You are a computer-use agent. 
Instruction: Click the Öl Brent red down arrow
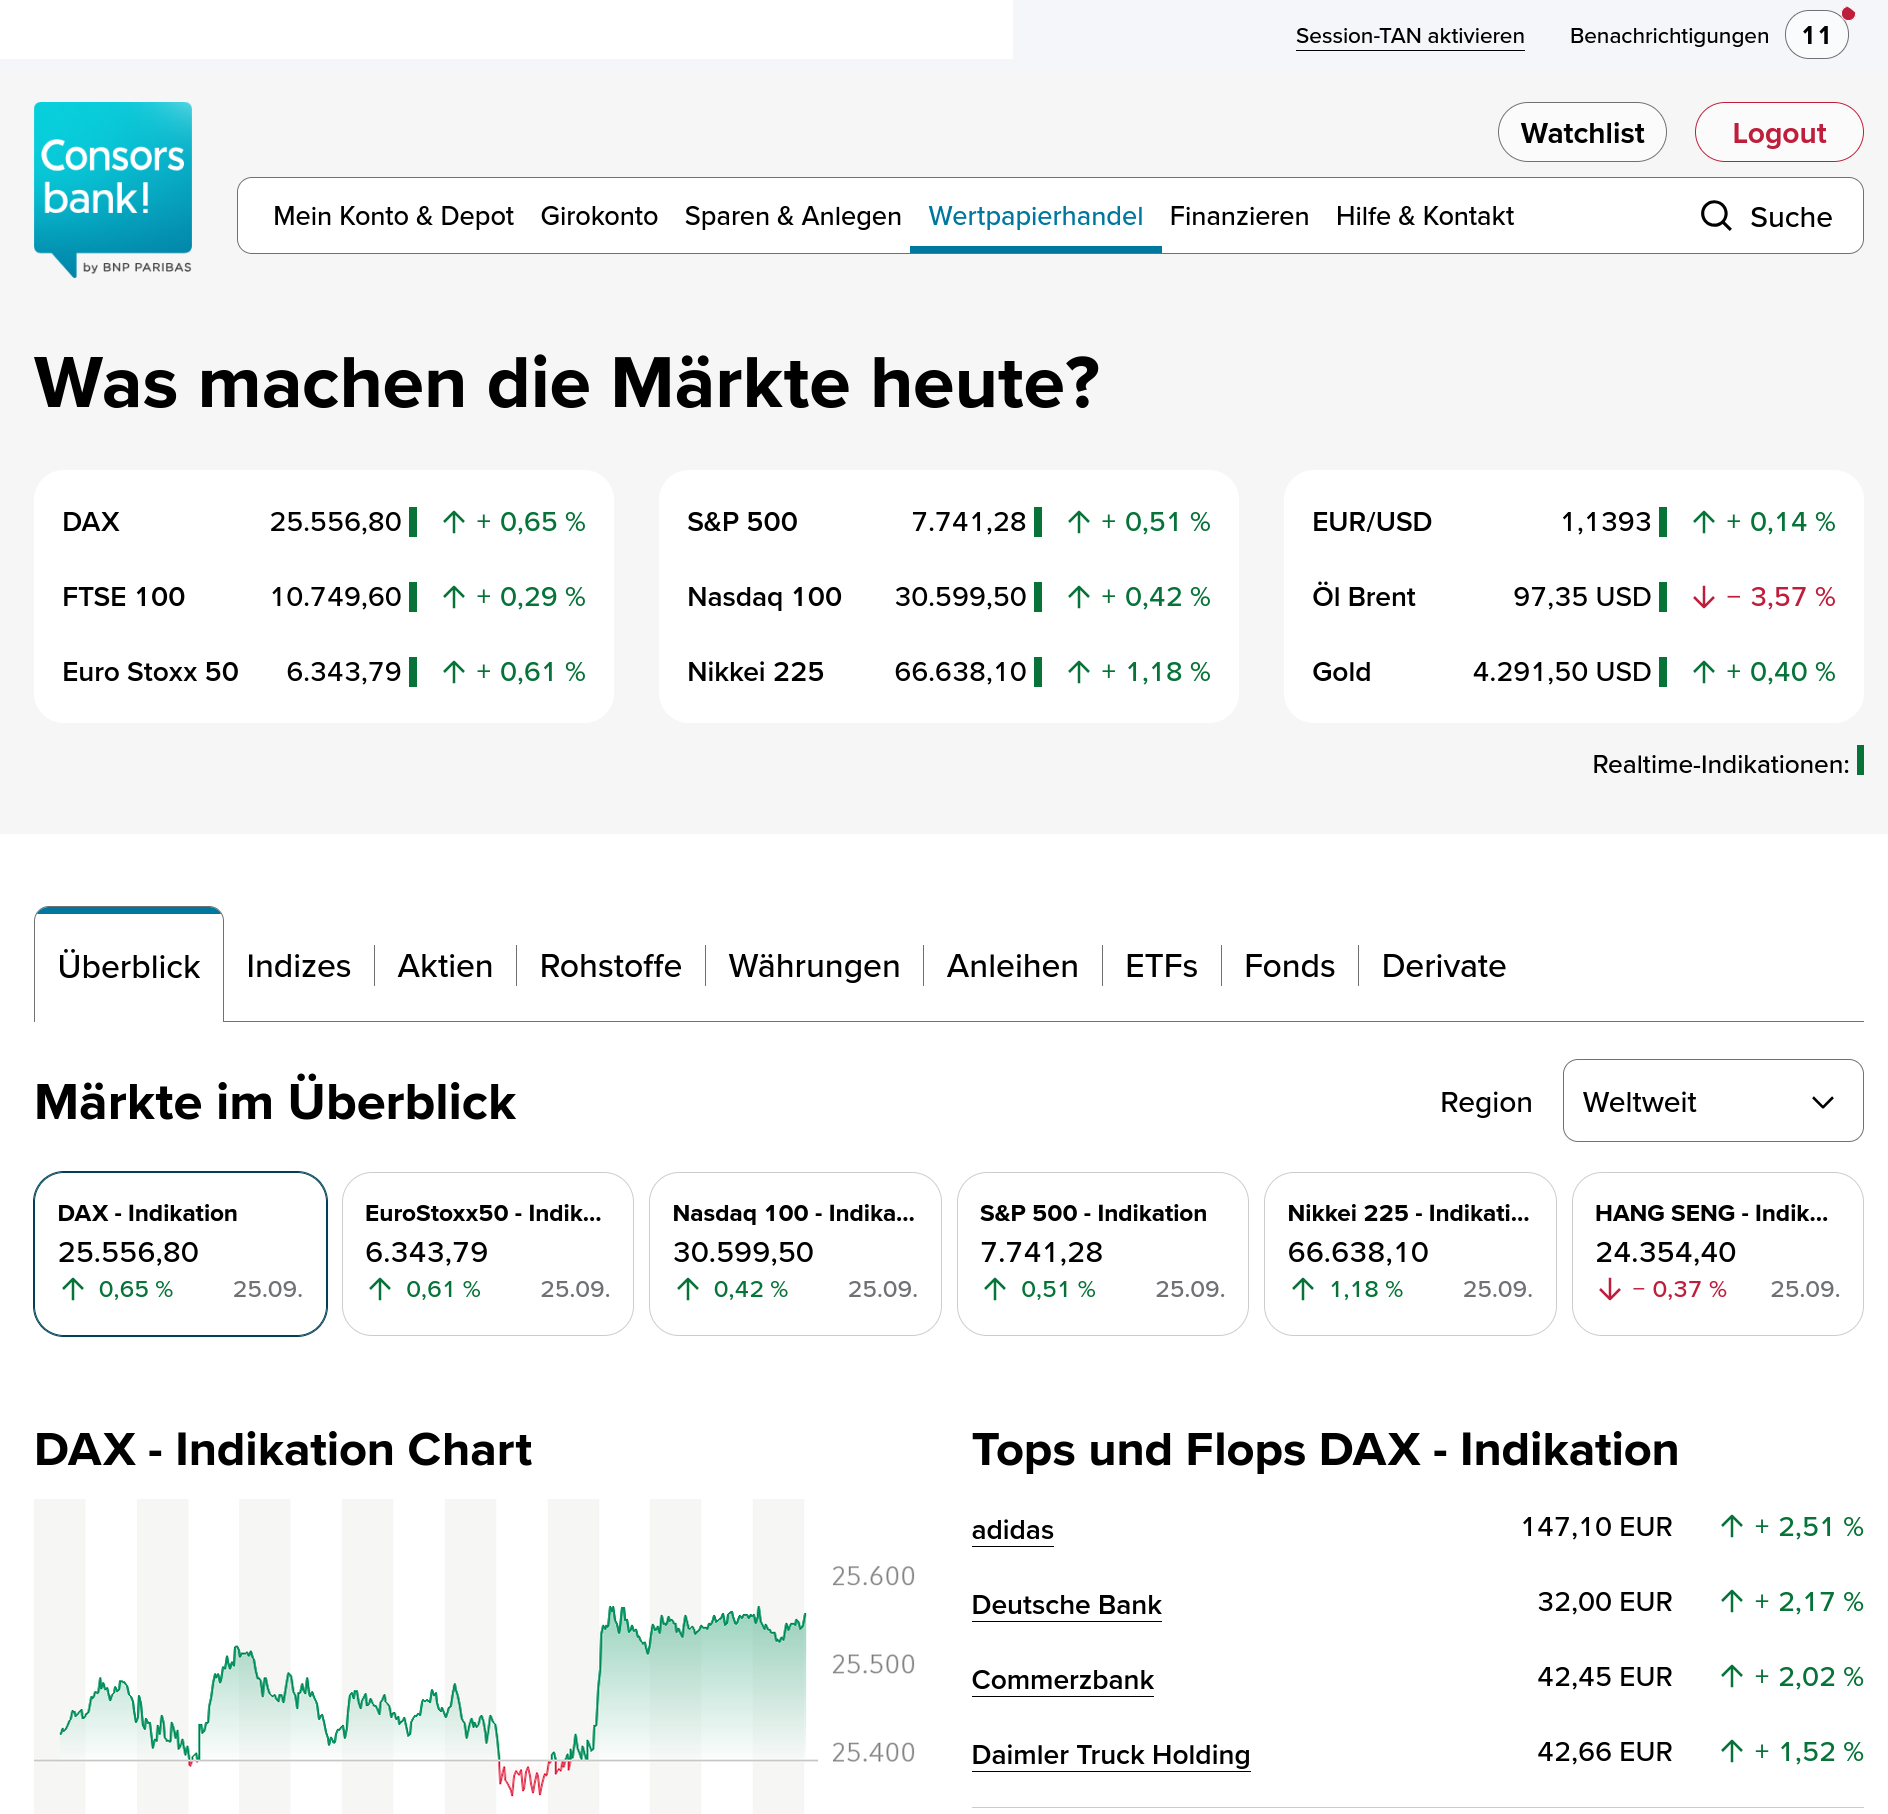(1704, 597)
